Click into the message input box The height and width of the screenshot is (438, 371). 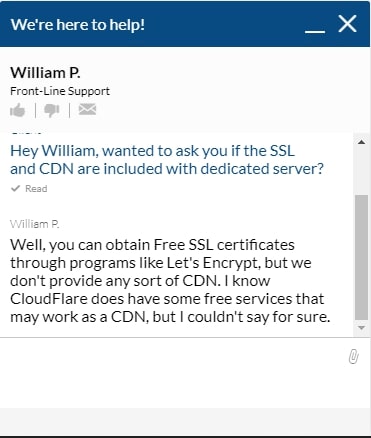tap(173, 373)
